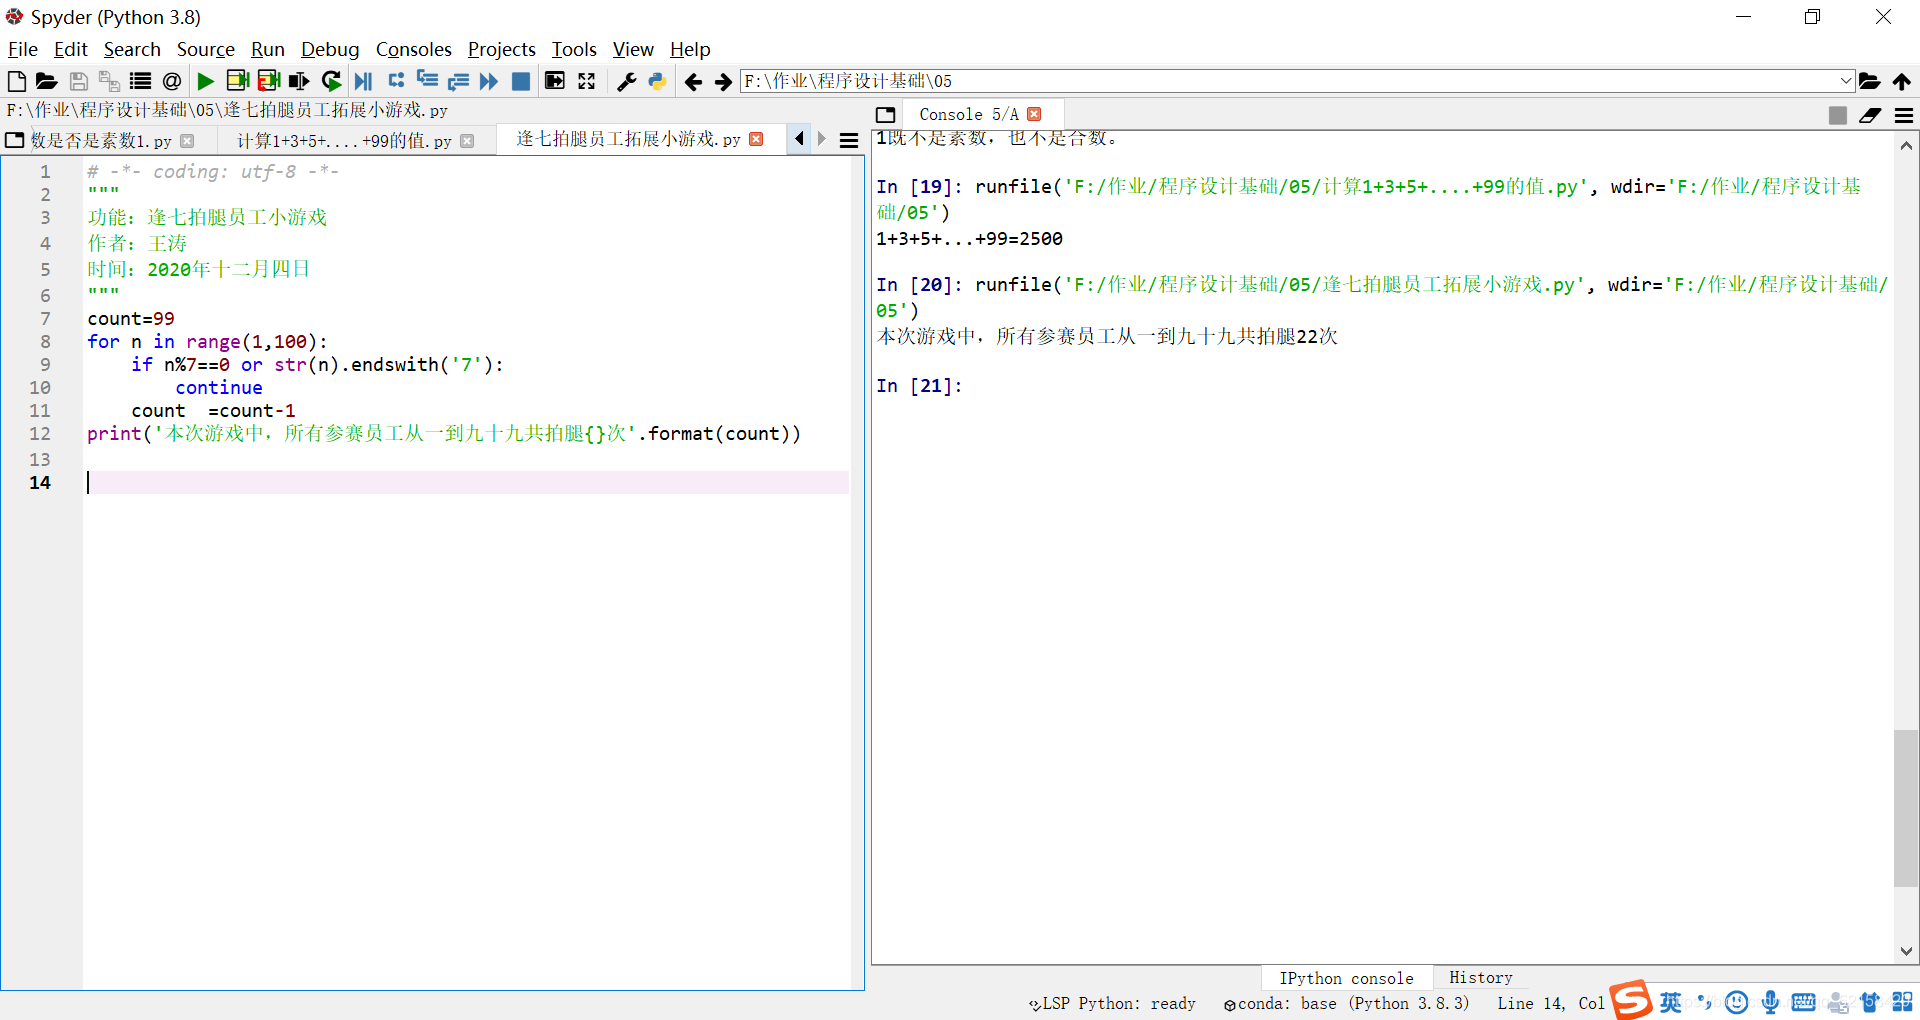Open the editor pane options hamburger menu

tap(849, 141)
